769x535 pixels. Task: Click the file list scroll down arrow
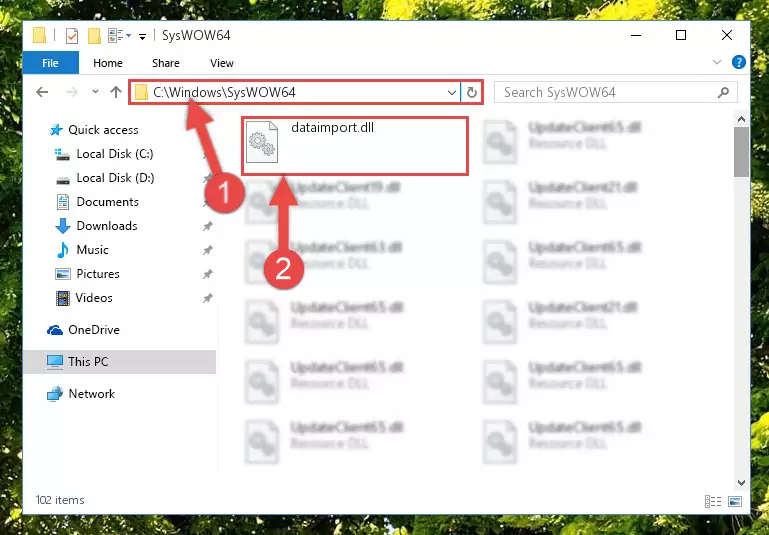tap(742, 483)
